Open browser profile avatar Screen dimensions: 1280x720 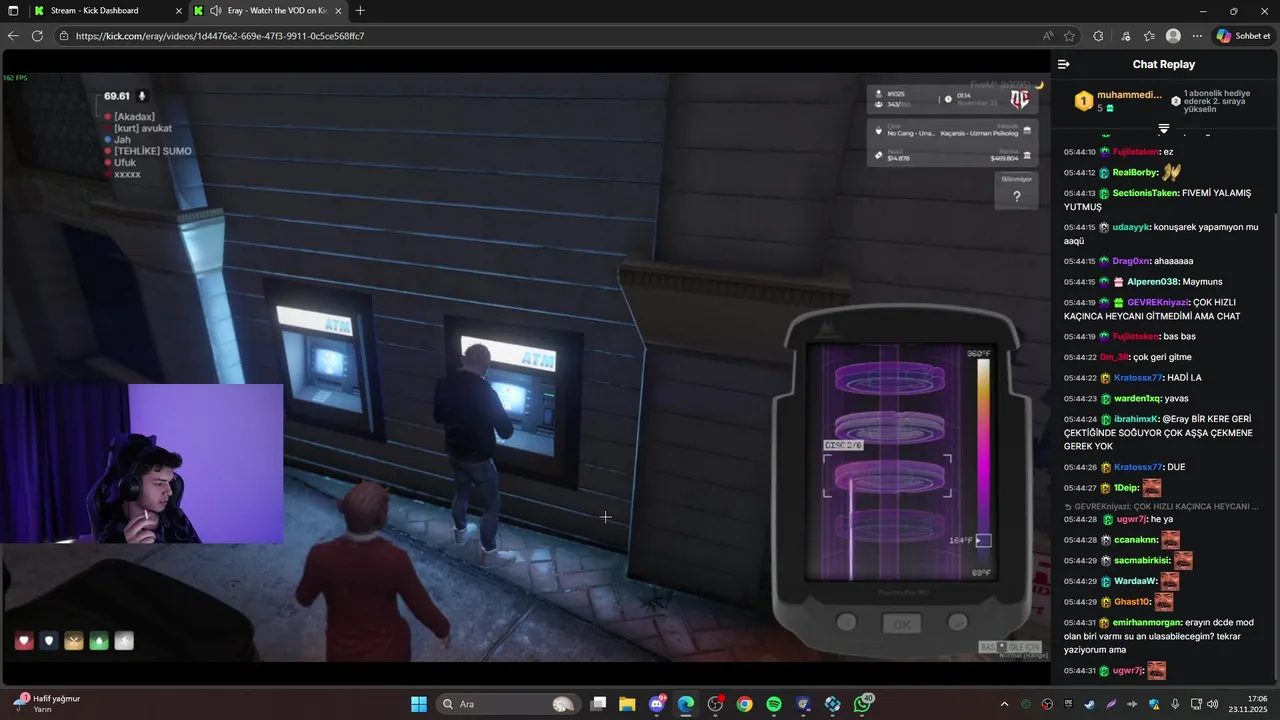[x=1173, y=36]
